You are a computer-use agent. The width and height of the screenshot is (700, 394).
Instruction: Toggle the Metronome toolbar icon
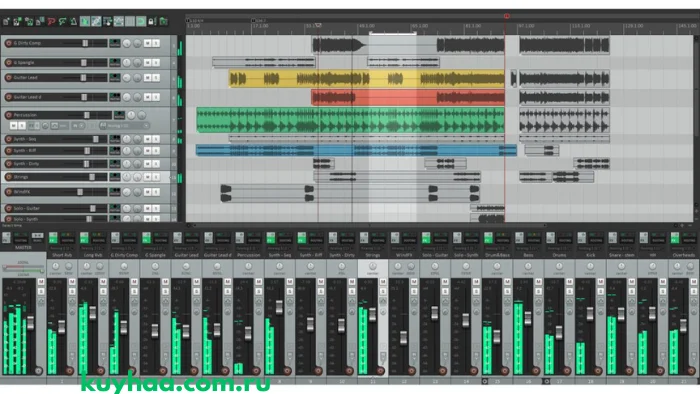pos(74,21)
